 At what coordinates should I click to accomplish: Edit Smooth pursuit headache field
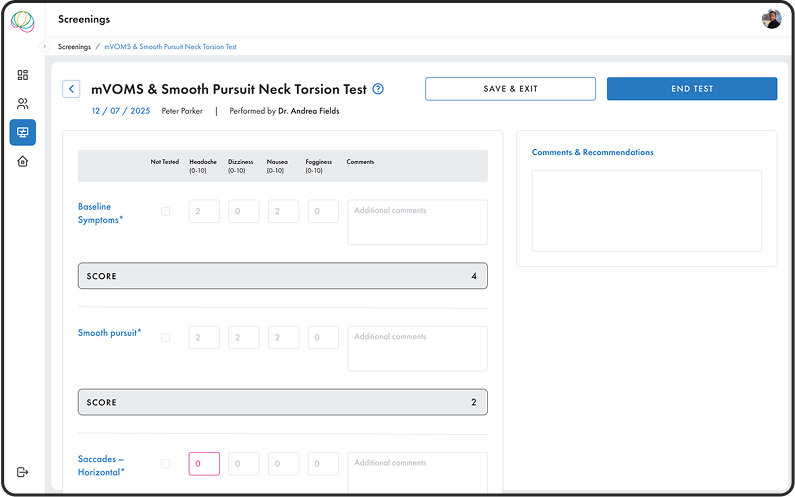coord(204,337)
